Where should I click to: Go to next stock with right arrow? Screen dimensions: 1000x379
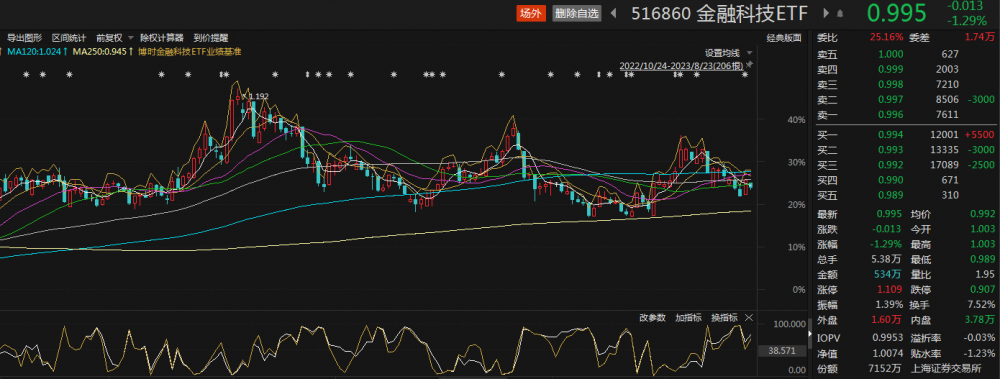827,13
